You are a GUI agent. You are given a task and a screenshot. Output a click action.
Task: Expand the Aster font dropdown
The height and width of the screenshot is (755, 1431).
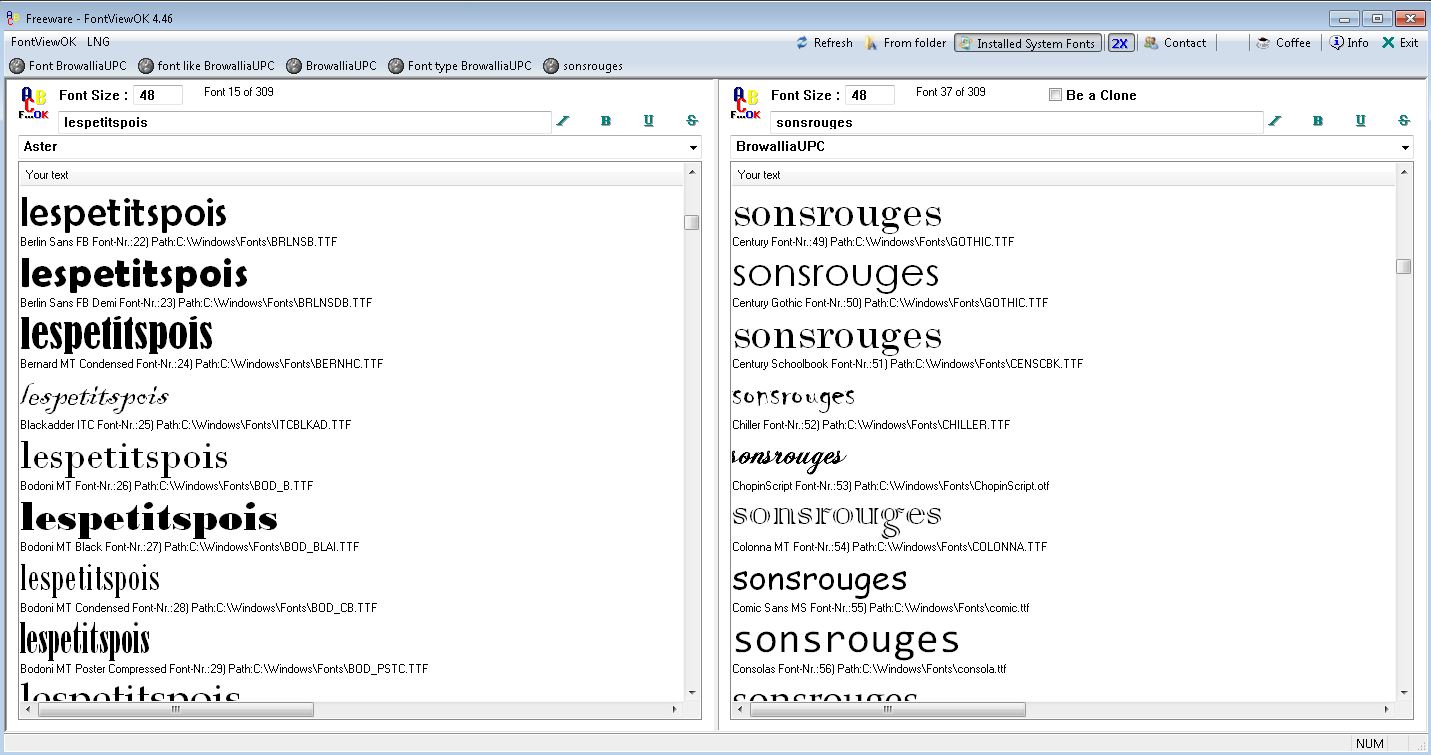693,148
